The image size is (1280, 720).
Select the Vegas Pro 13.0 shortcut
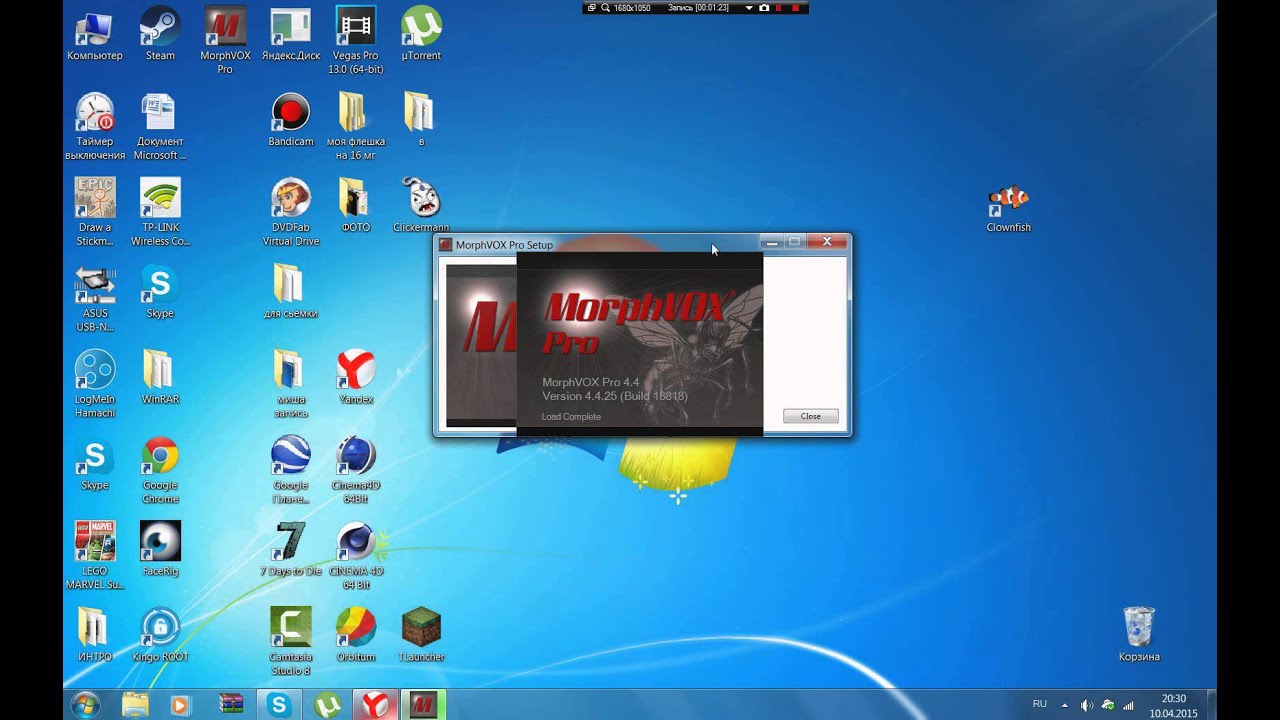tap(356, 40)
